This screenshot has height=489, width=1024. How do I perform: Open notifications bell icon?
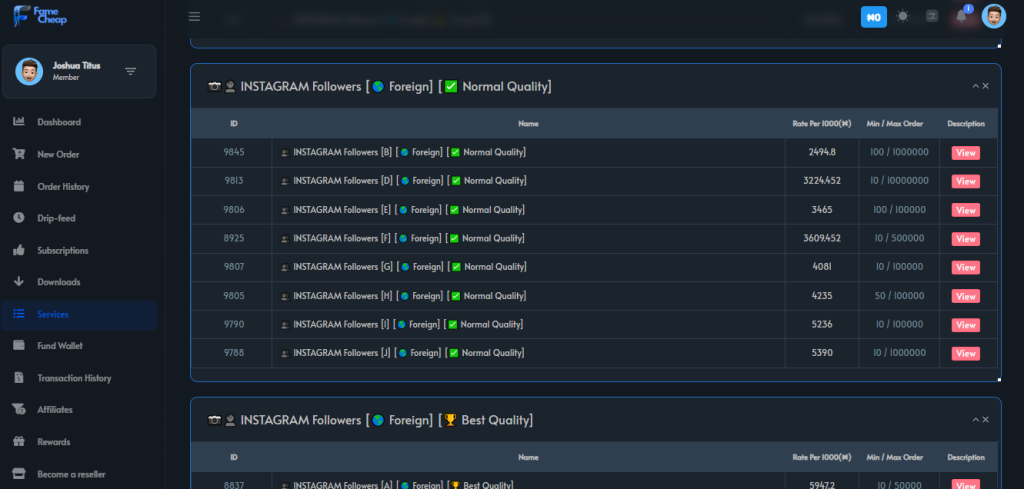(x=961, y=16)
